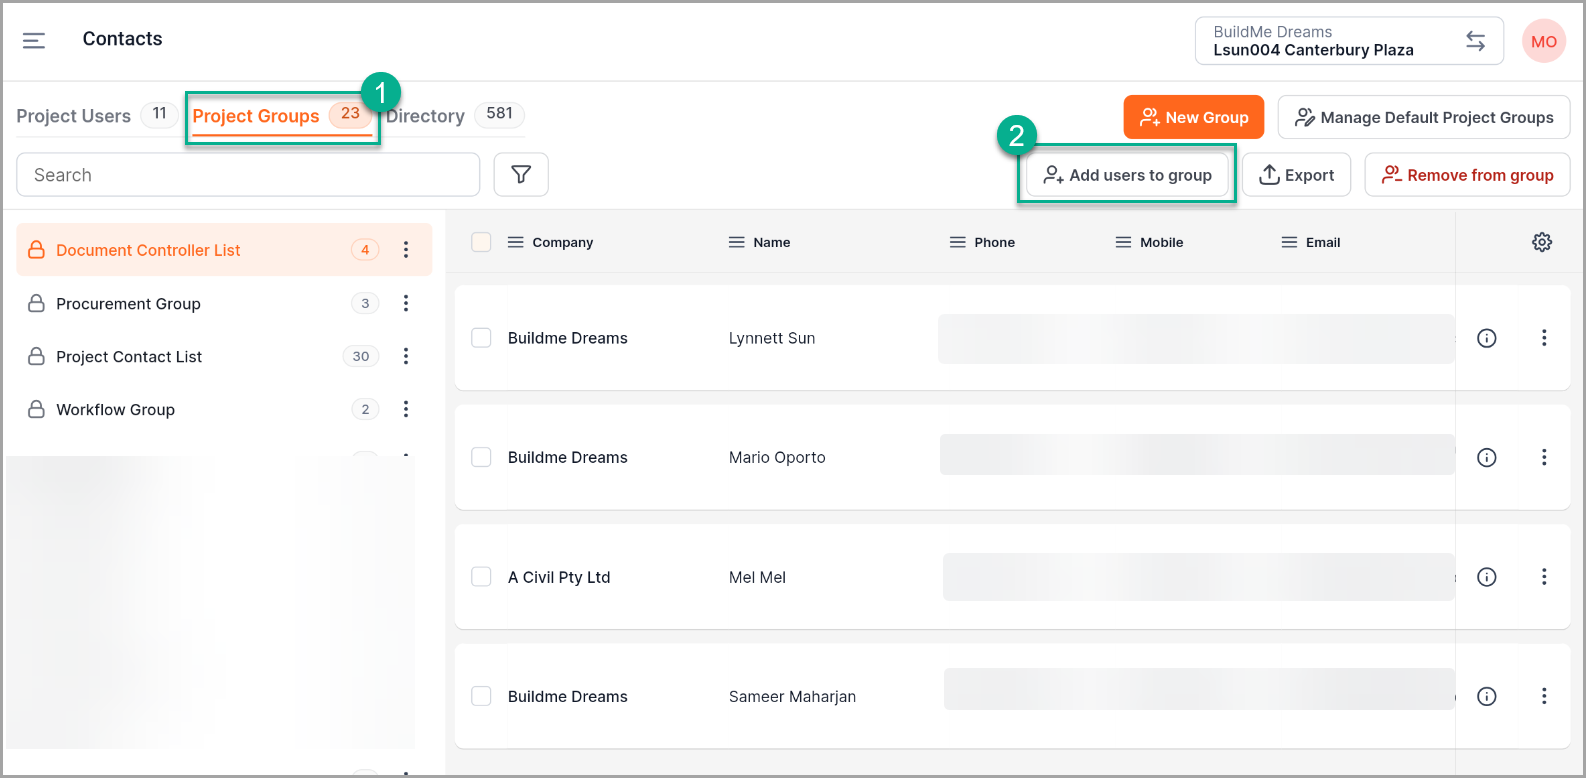Viewport: 1586px width, 778px height.
Task: Check the box for Lynnett Sun
Action: (x=481, y=338)
